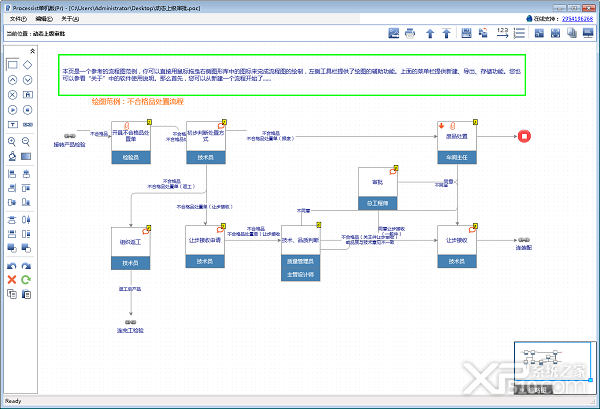
Task: Click the 123 numbering arrow icon
Action: (x=502, y=33)
